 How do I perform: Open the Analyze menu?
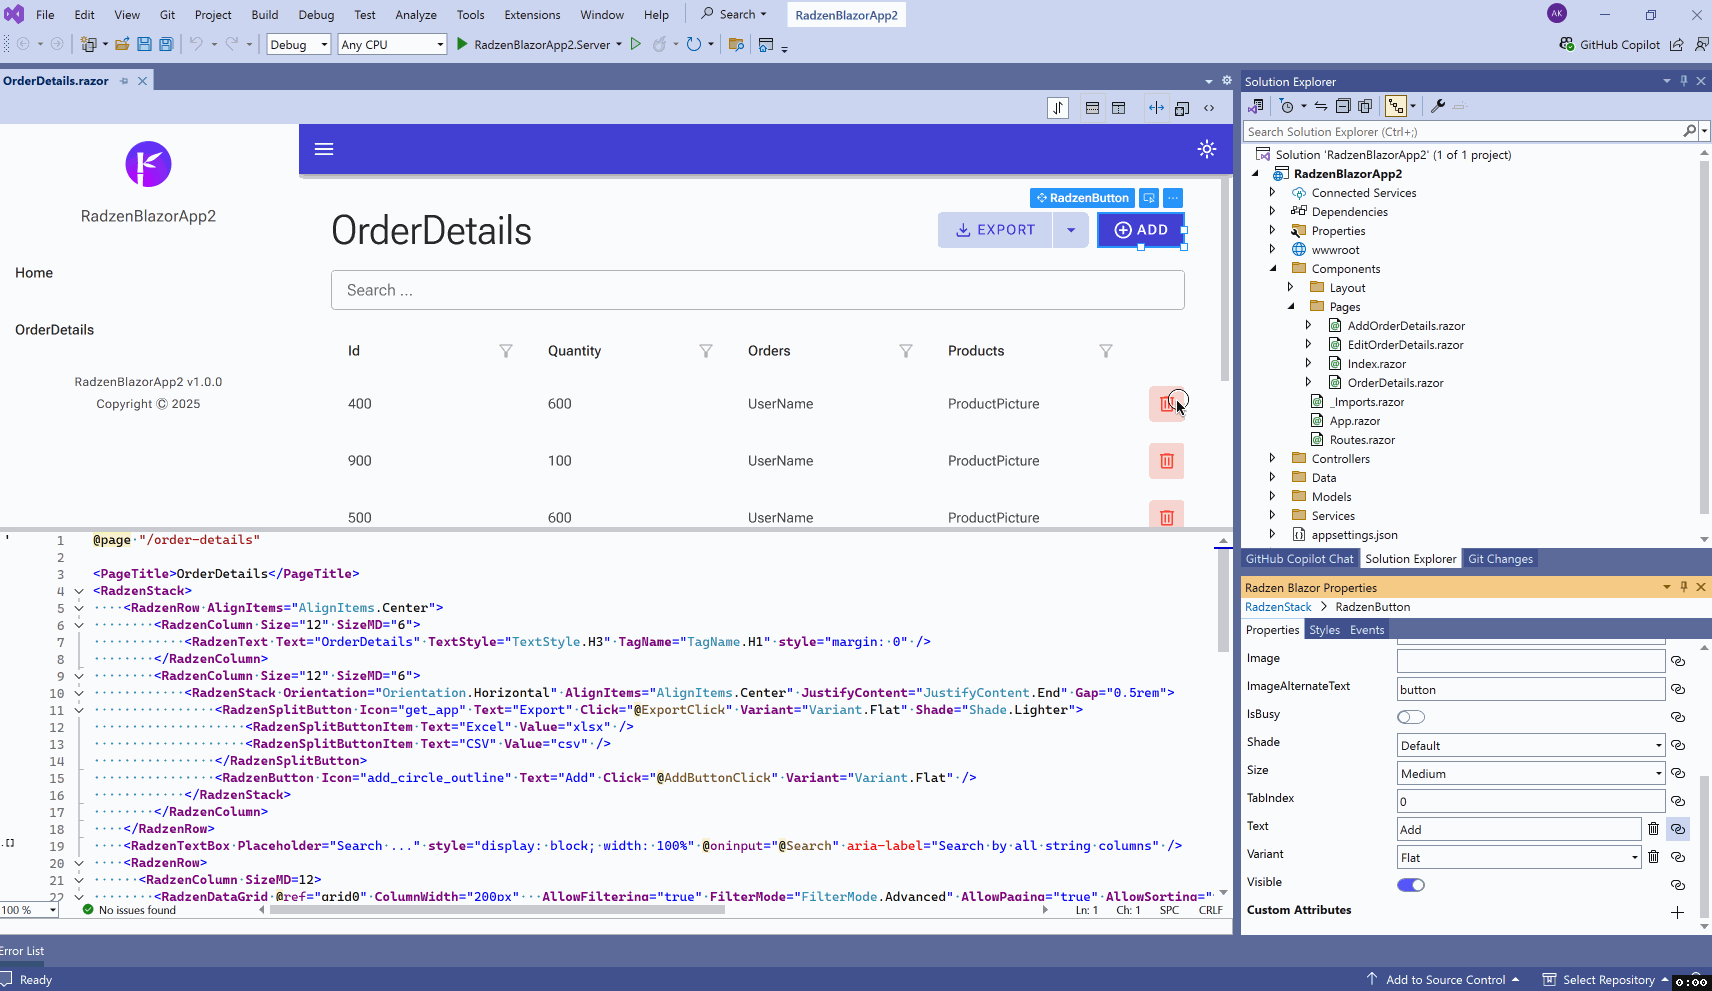pyautogui.click(x=416, y=15)
